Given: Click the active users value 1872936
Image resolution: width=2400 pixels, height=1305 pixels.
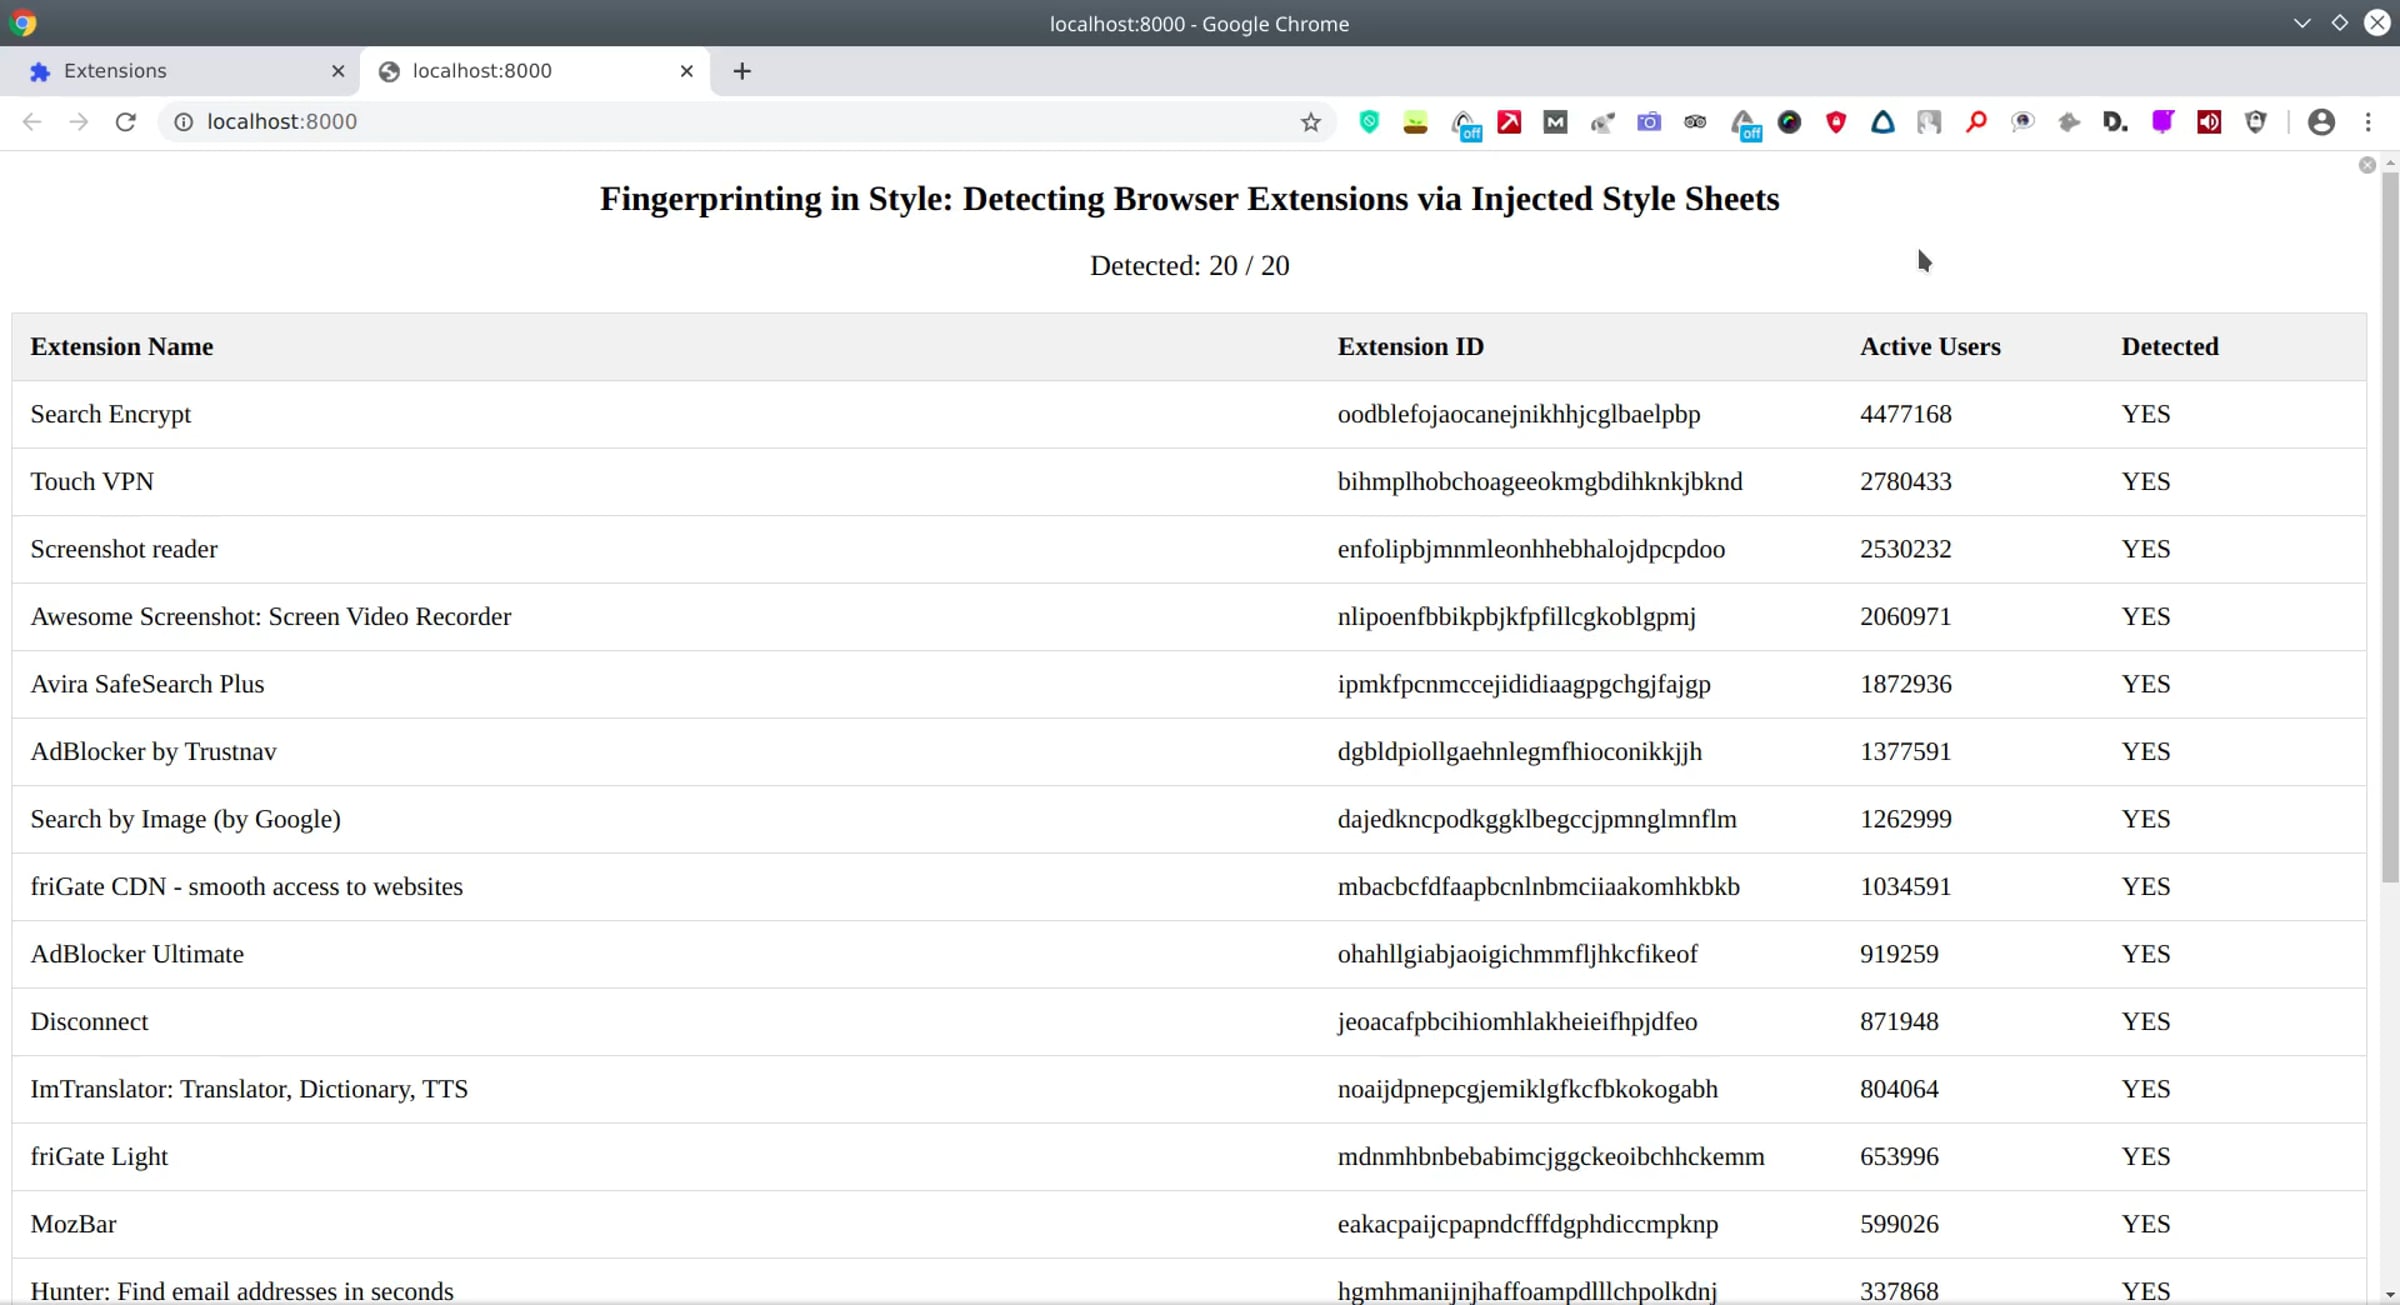Looking at the screenshot, I should 1905,684.
